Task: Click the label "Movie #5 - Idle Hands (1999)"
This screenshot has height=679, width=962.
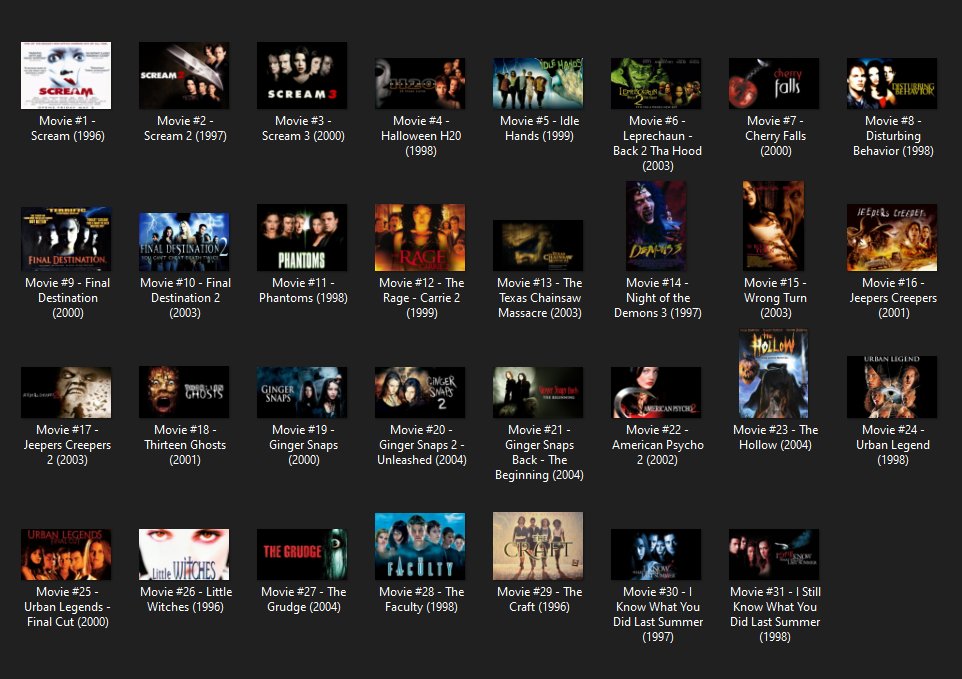Action: 539,128
